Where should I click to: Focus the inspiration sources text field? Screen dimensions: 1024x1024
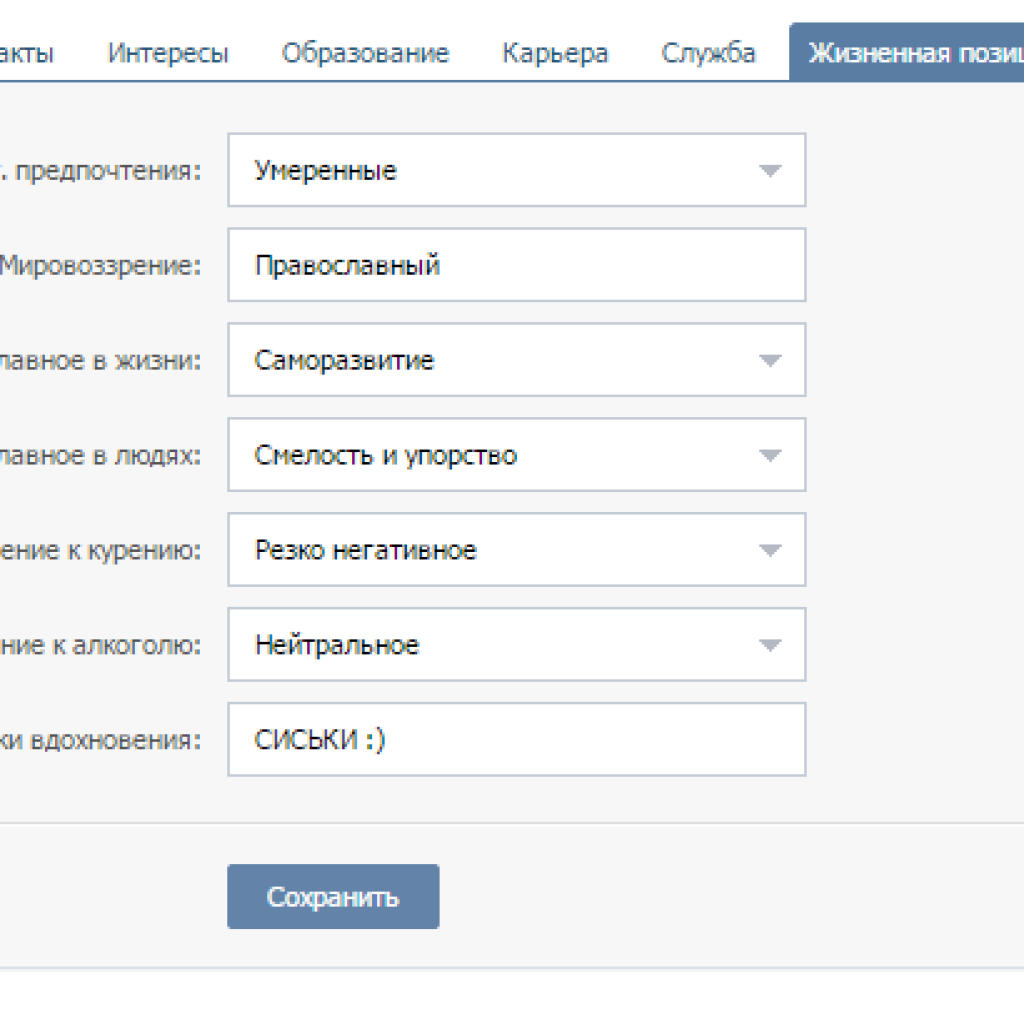516,740
